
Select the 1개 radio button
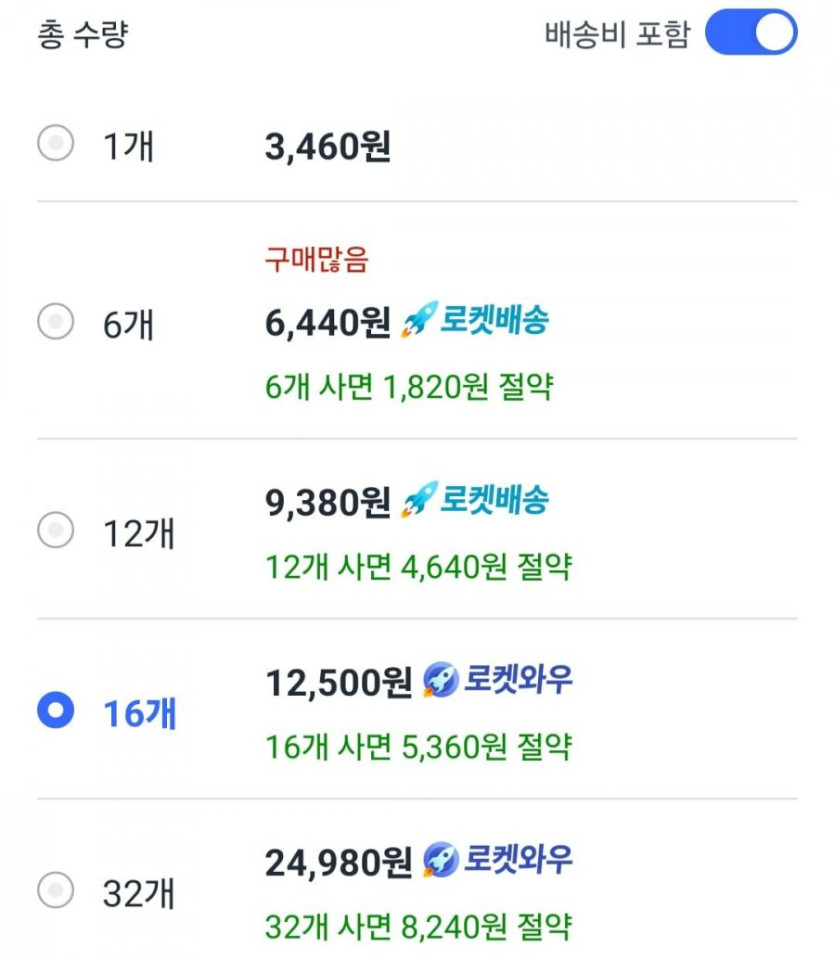[x=55, y=145]
